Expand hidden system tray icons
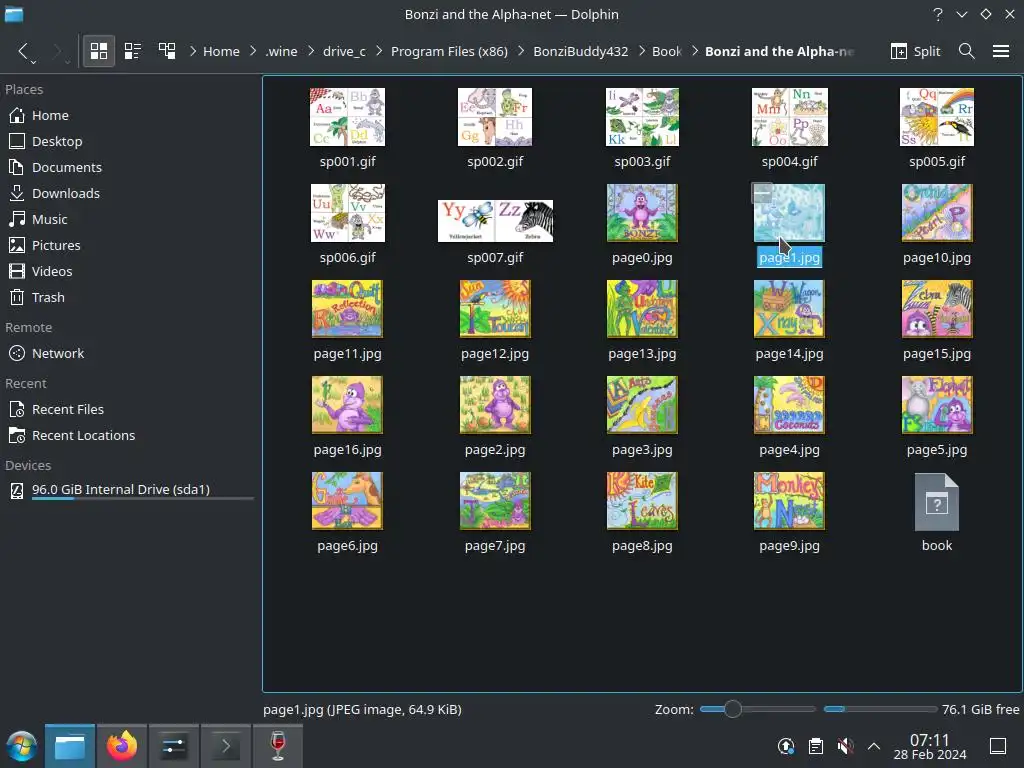The width and height of the screenshot is (1024, 768). pyautogui.click(x=874, y=746)
